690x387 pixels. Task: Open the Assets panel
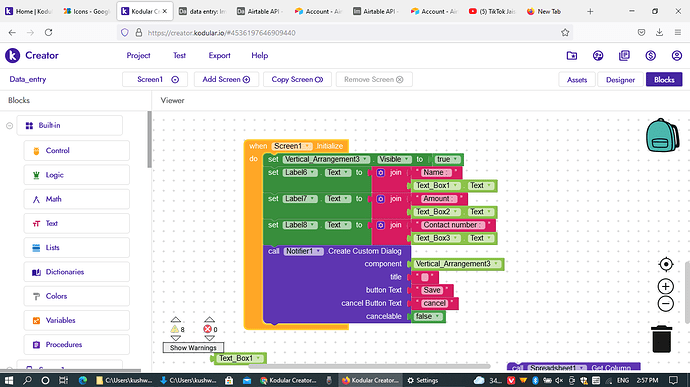577,80
